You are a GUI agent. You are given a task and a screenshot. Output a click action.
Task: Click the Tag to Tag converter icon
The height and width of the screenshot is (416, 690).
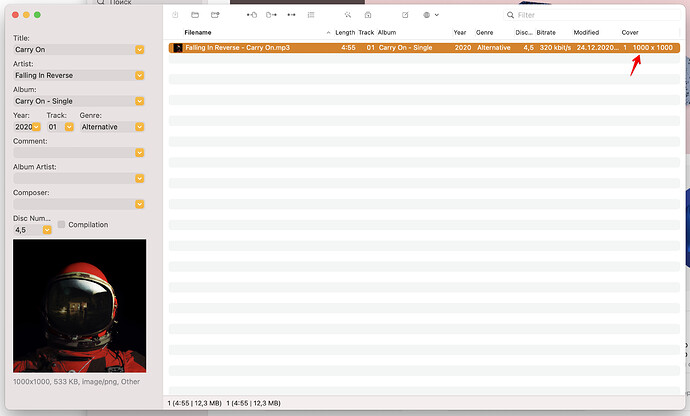pyautogui.click(x=291, y=15)
